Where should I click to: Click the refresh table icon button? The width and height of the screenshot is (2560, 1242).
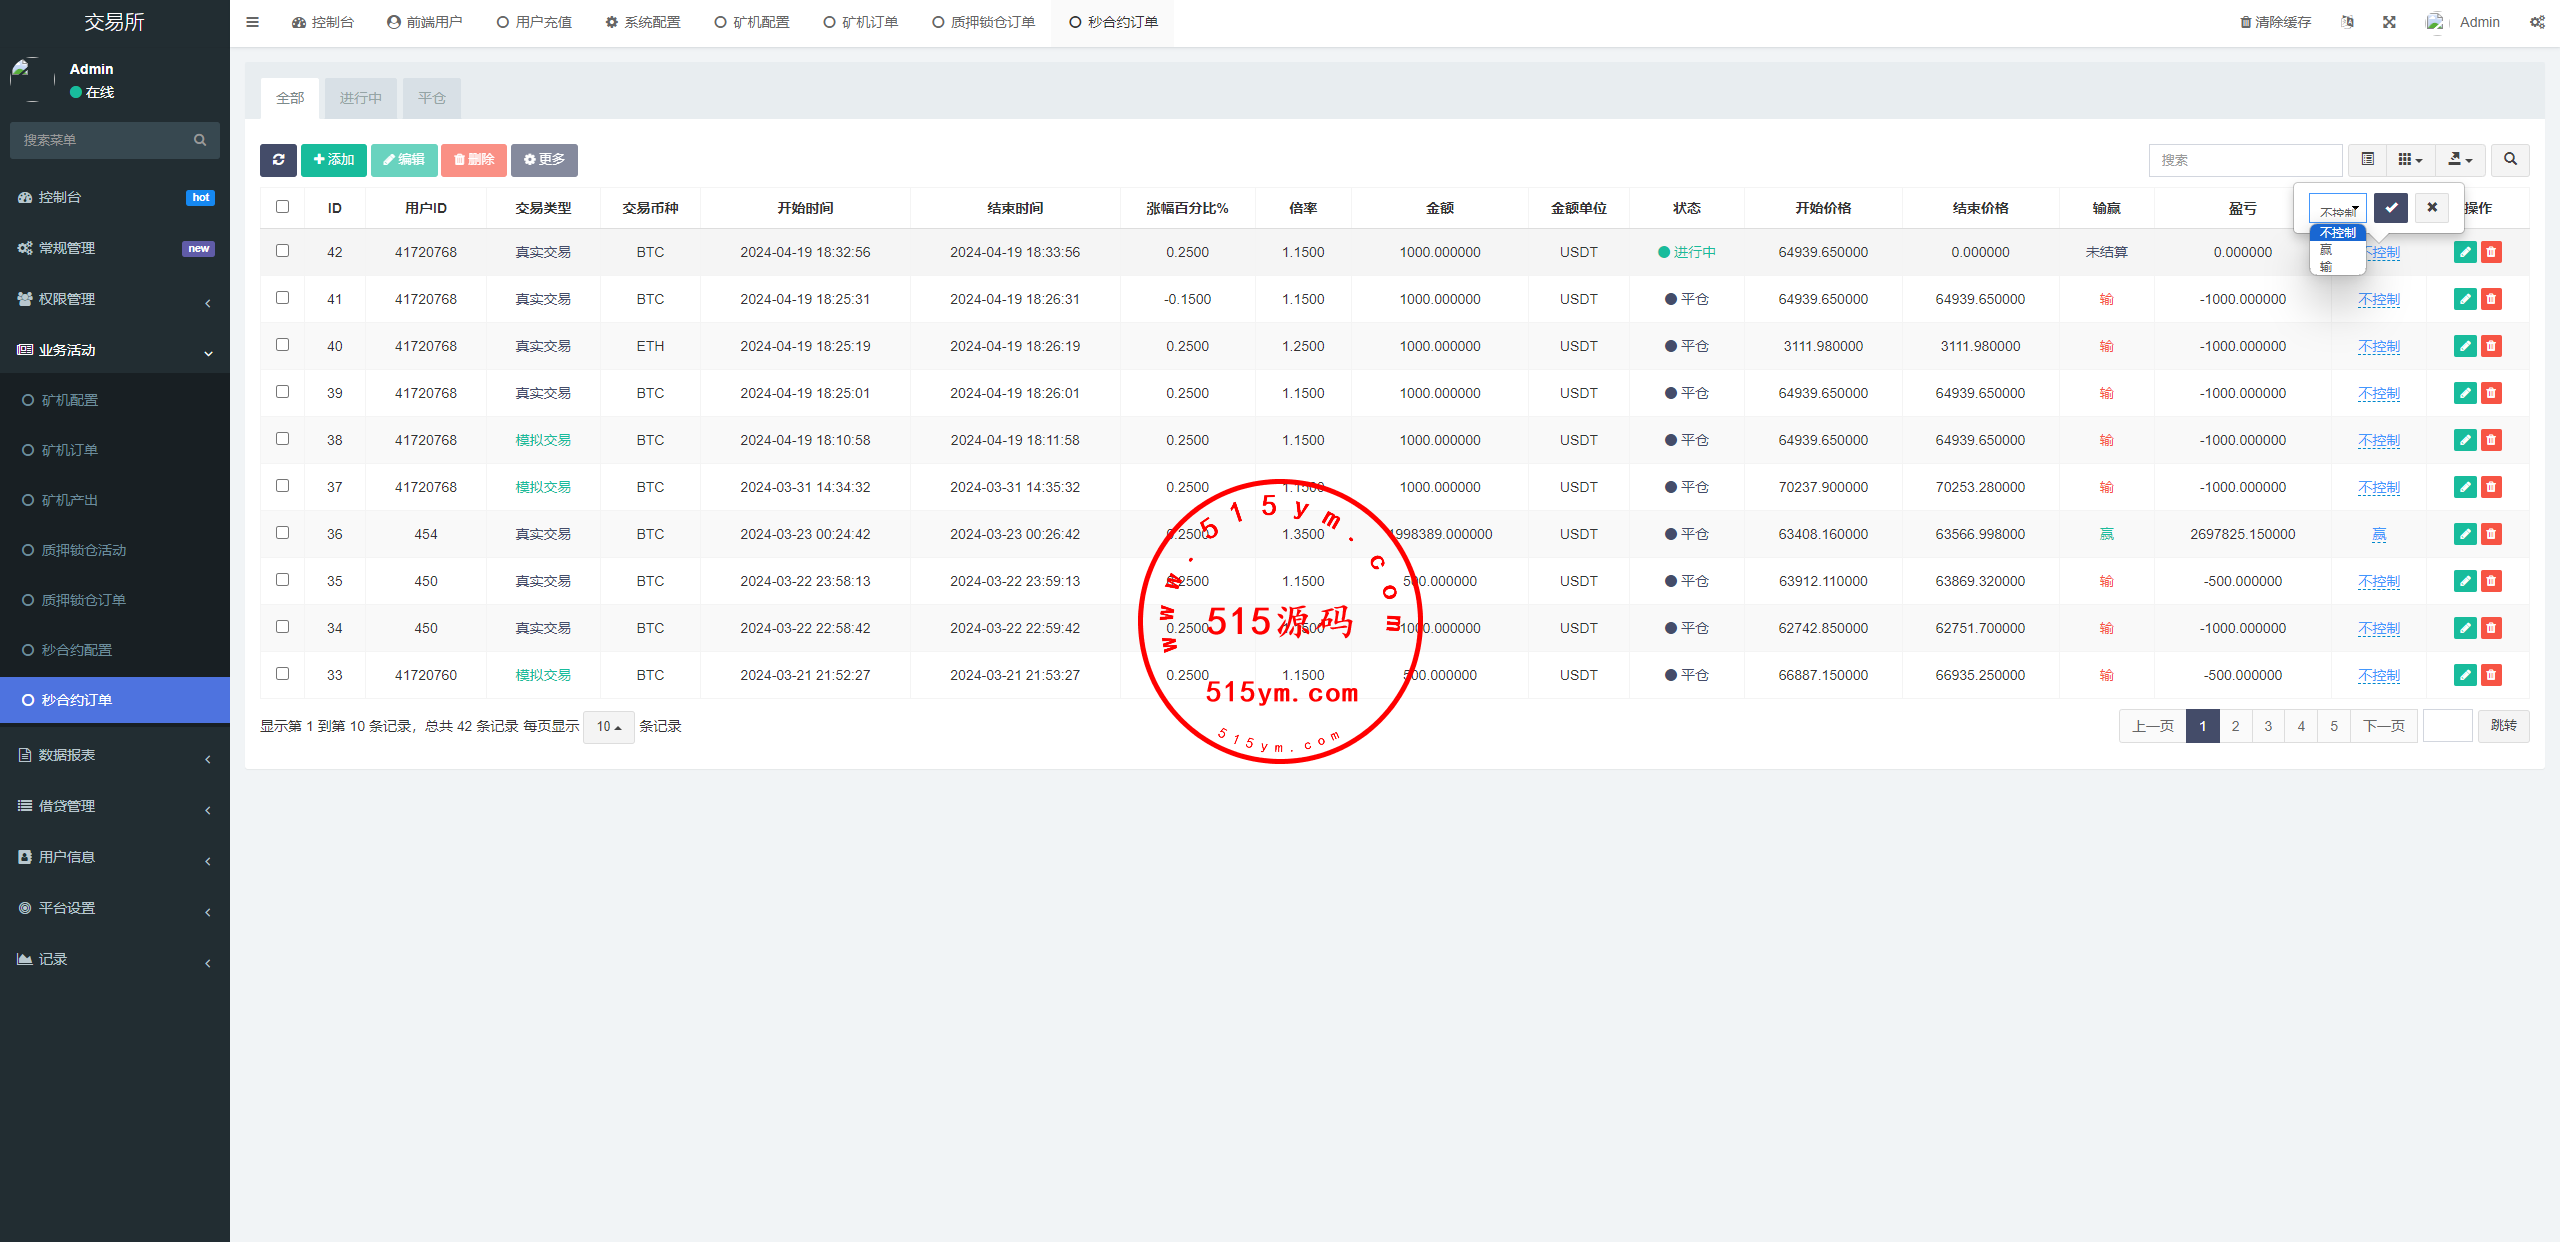tap(278, 160)
